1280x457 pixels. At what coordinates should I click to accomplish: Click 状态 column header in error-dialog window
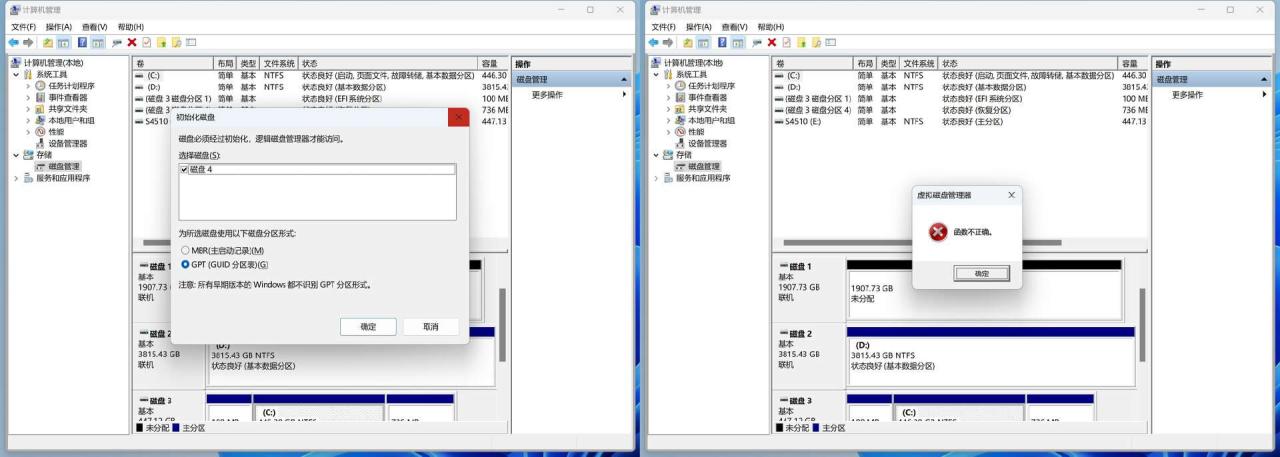(1028, 63)
